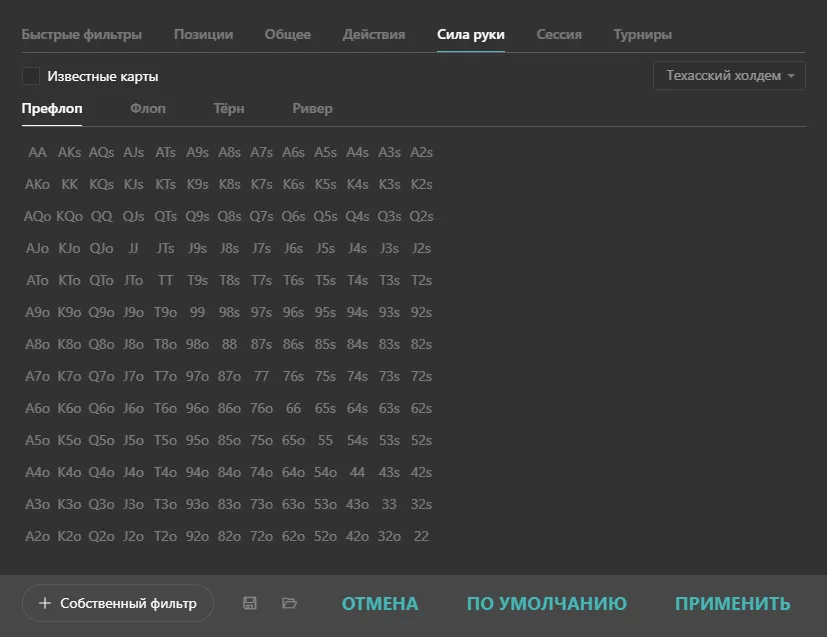
Task: Select the Флоп street tab
Action: [148, 108]
